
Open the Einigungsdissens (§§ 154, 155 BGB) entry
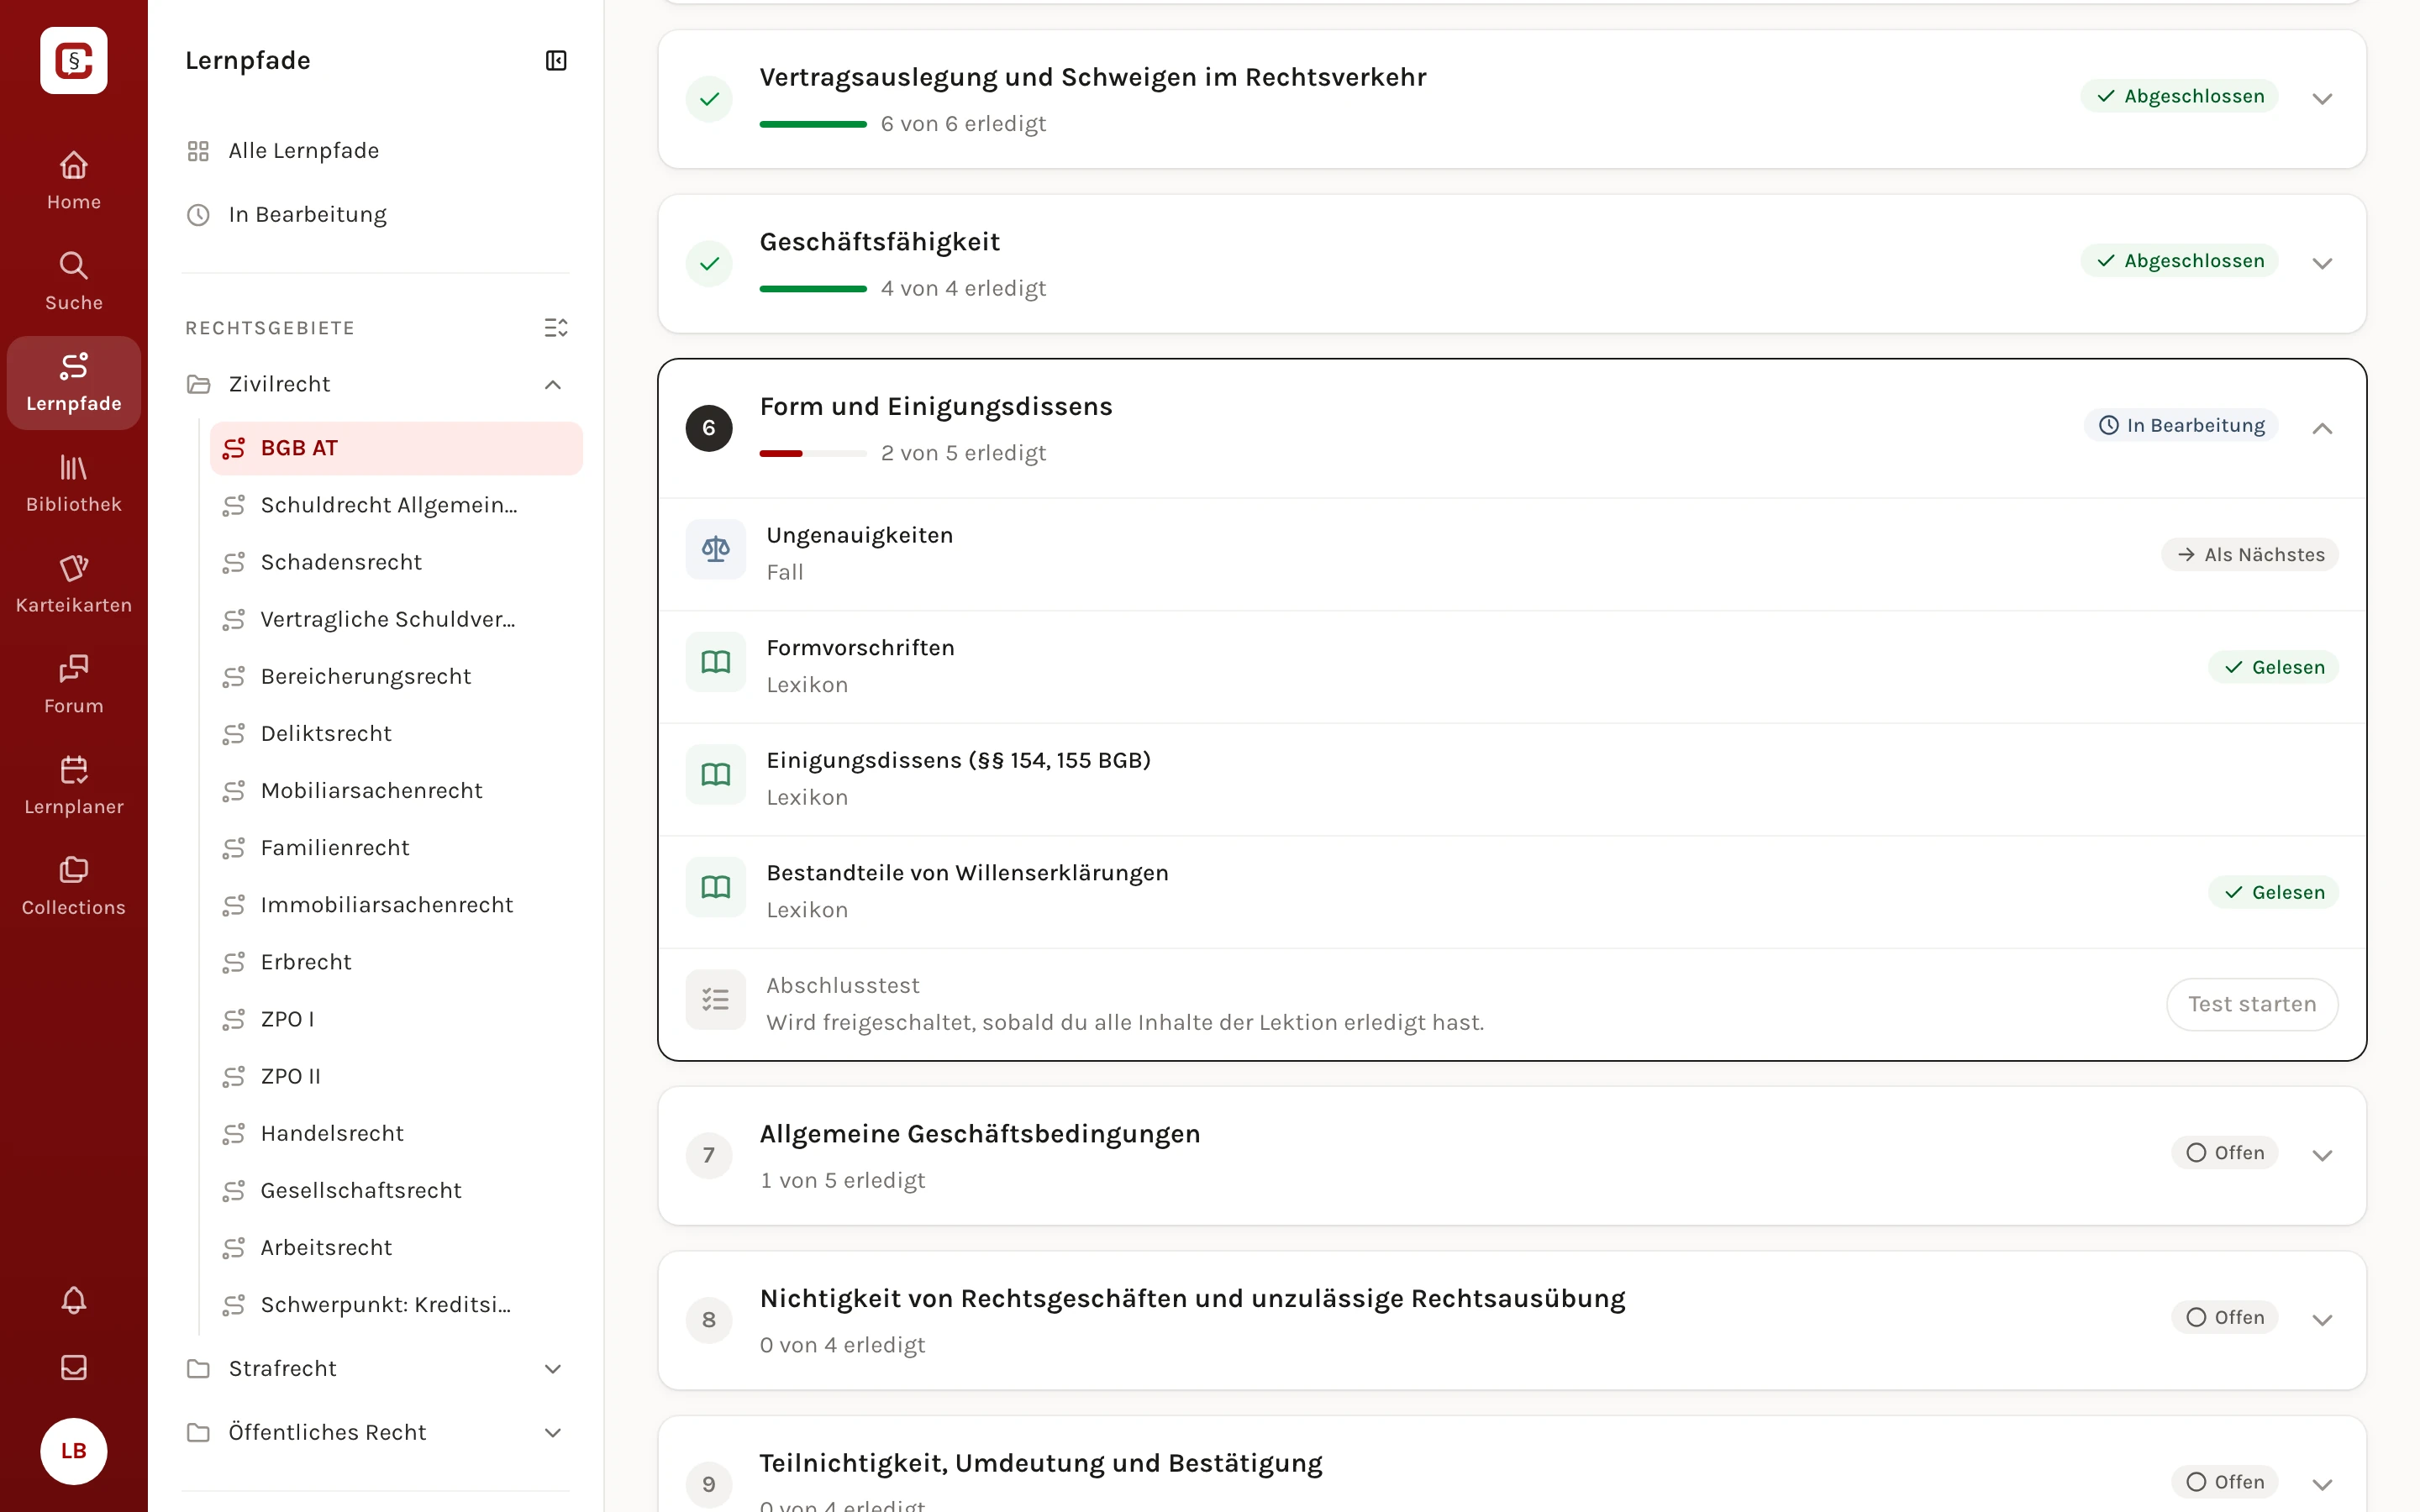(x=1512, y=779)
